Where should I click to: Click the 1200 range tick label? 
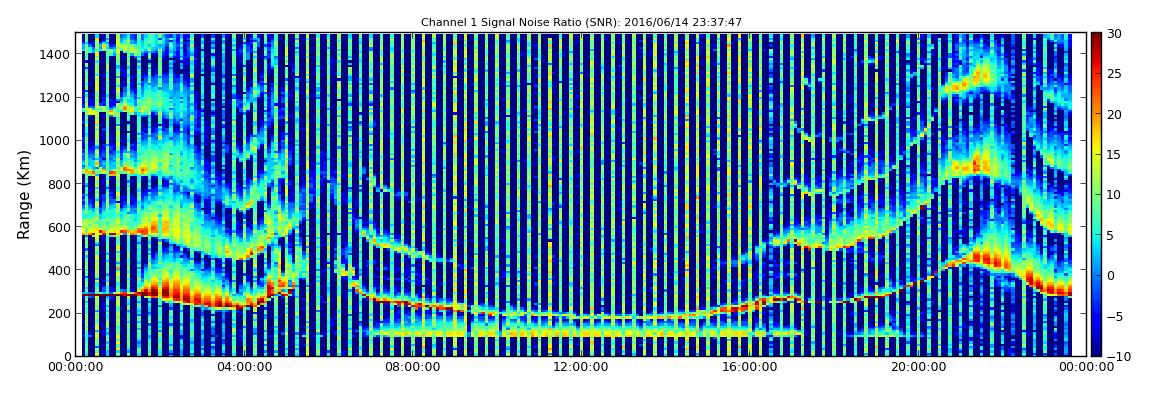tap(56, 98)
